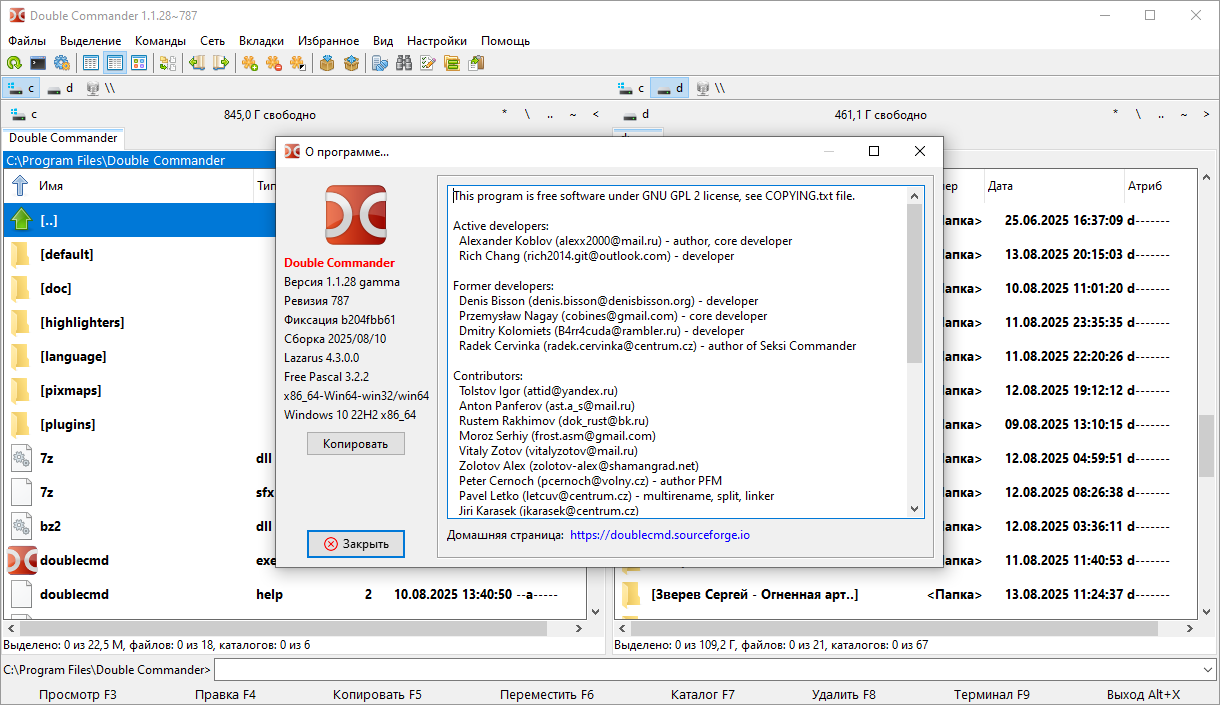The image size is (1220, 705).
Task: Select drive d button in right drive bar
Action: (x=669, y=88)
